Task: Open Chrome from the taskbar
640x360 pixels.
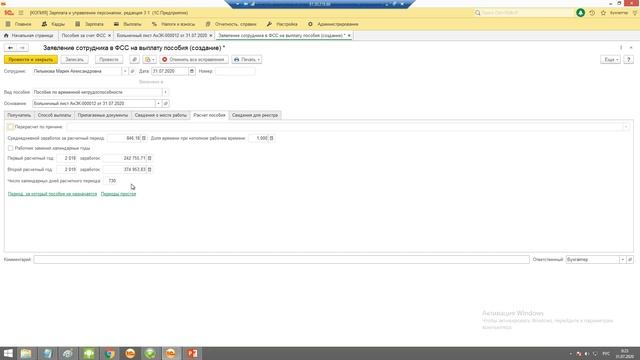Action: (x=109, y=353)
